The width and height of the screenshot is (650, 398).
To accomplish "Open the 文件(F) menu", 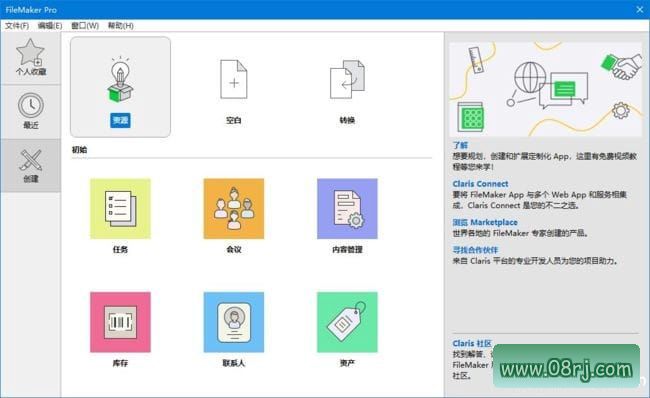I will (x=17, y=26).
